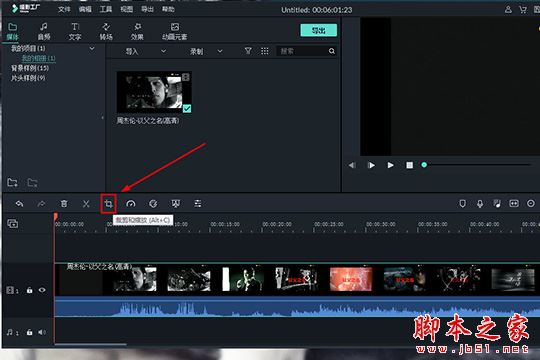Image resolution: width=540 pixels, height=360 pixels.
Task: Expand the 录制 record dropdown
Action: [220, 51]
